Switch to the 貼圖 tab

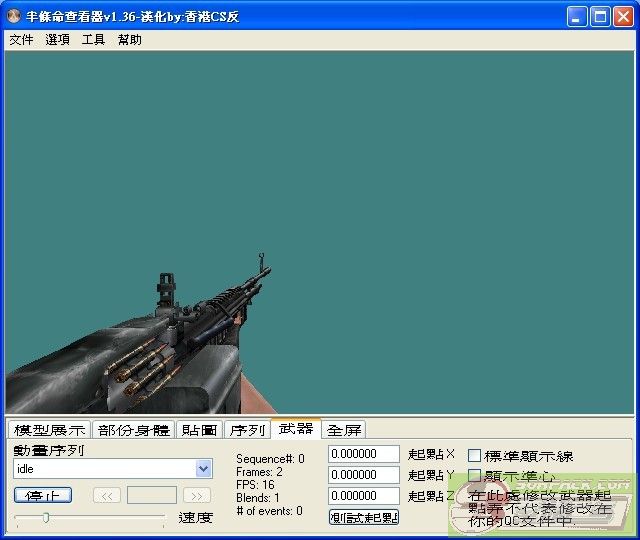(x=199, y=430)
